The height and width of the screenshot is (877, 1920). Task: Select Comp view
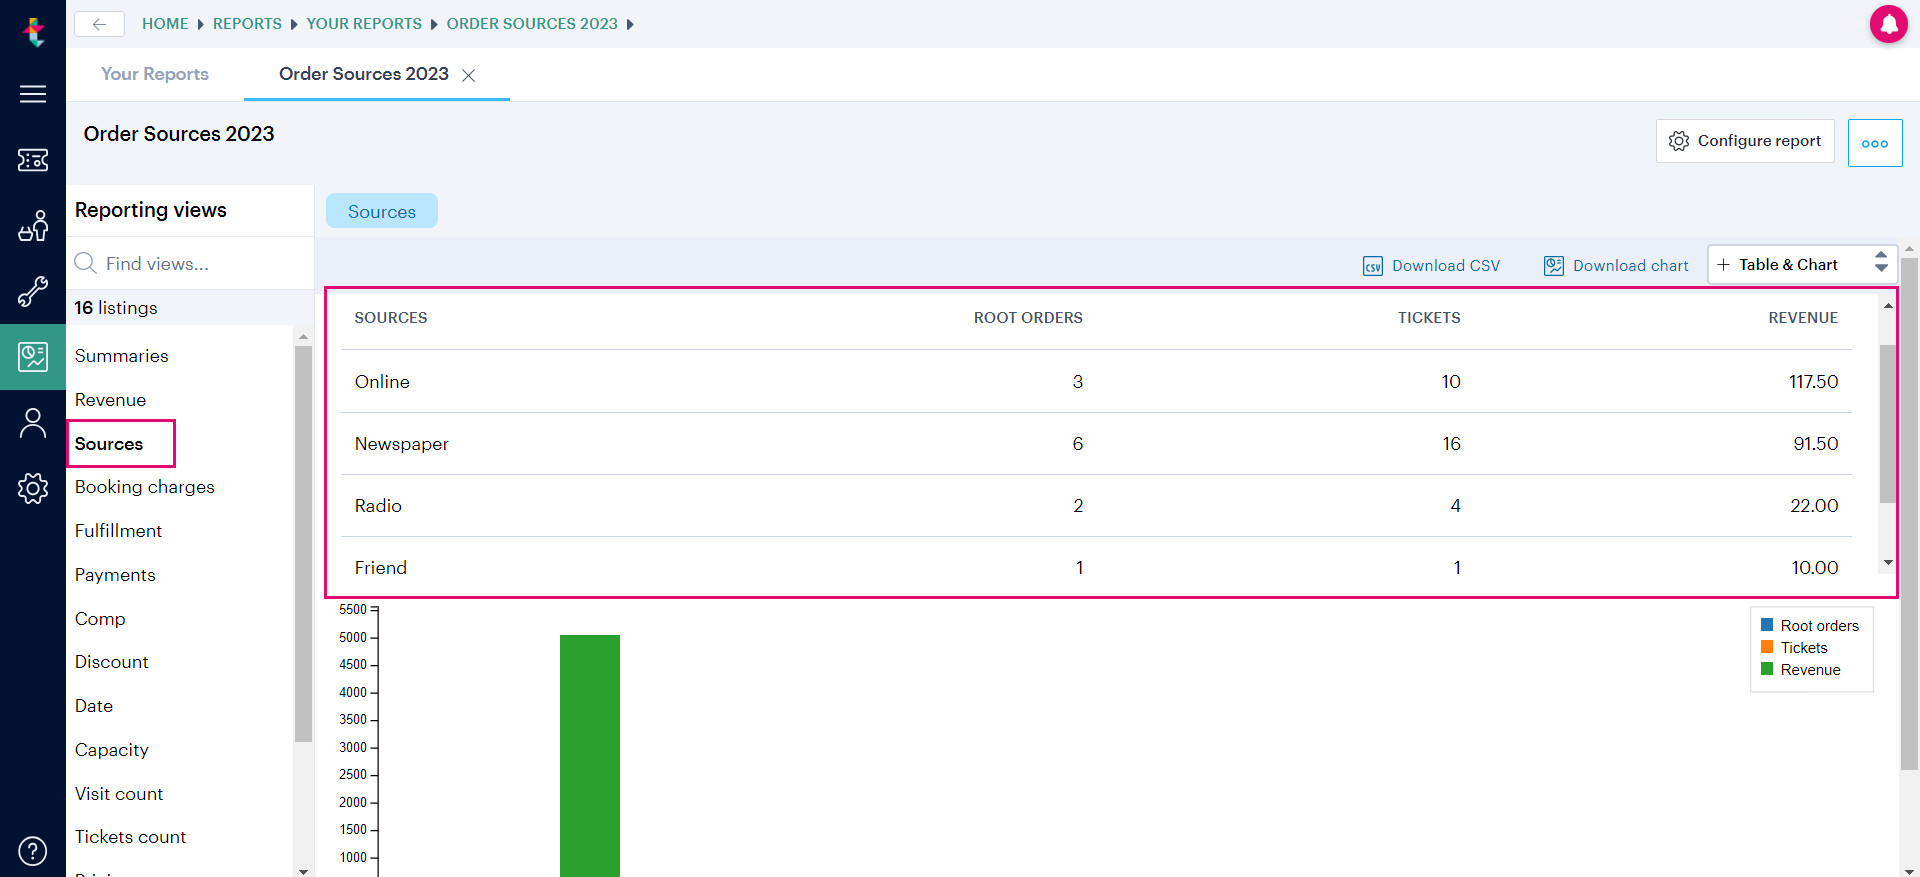(x=100, y=619)
